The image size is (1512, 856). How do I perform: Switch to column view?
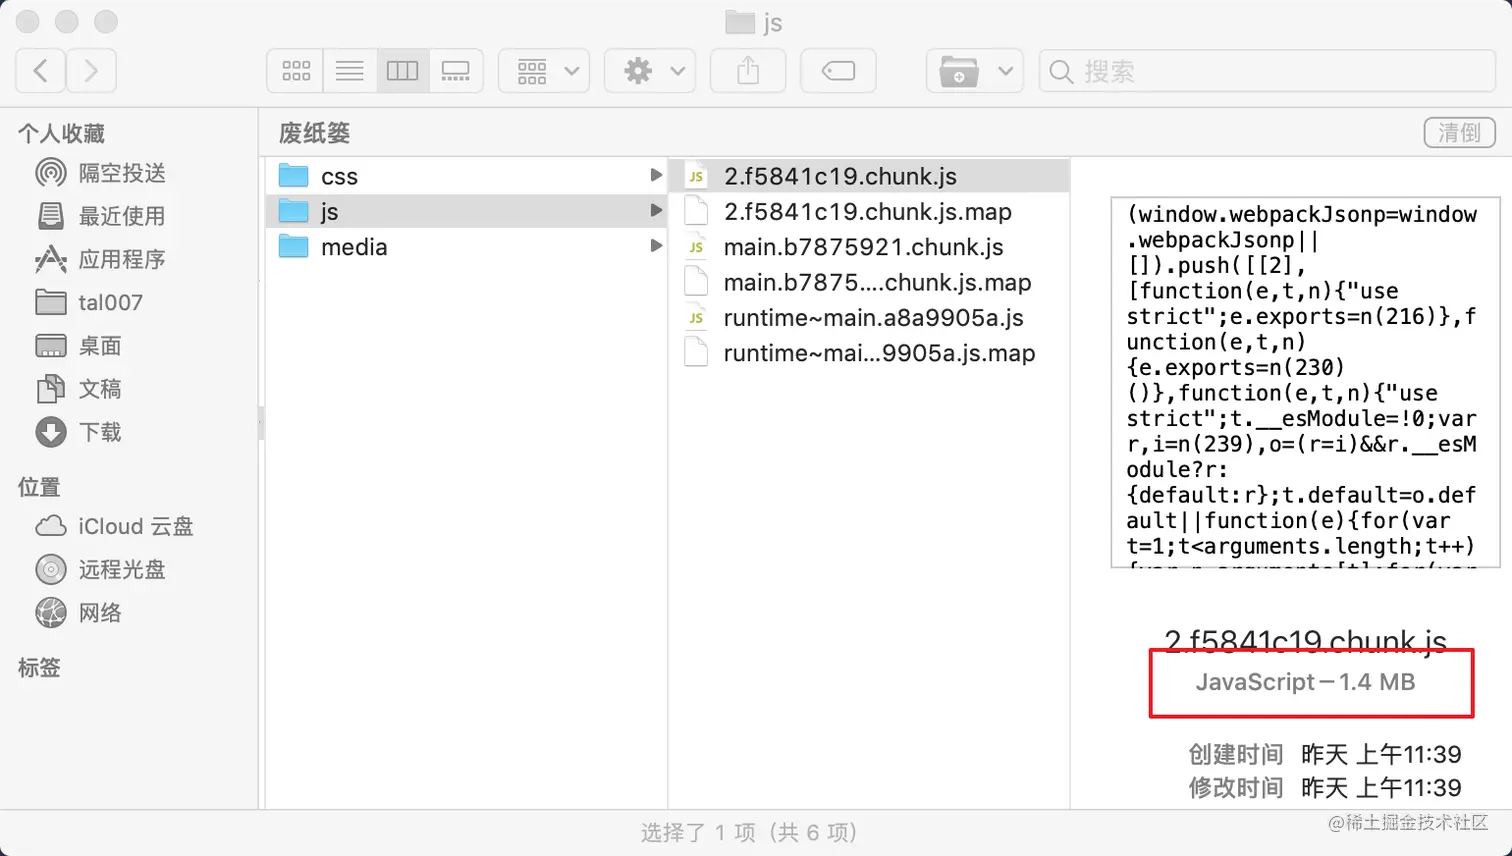point(403,71)
